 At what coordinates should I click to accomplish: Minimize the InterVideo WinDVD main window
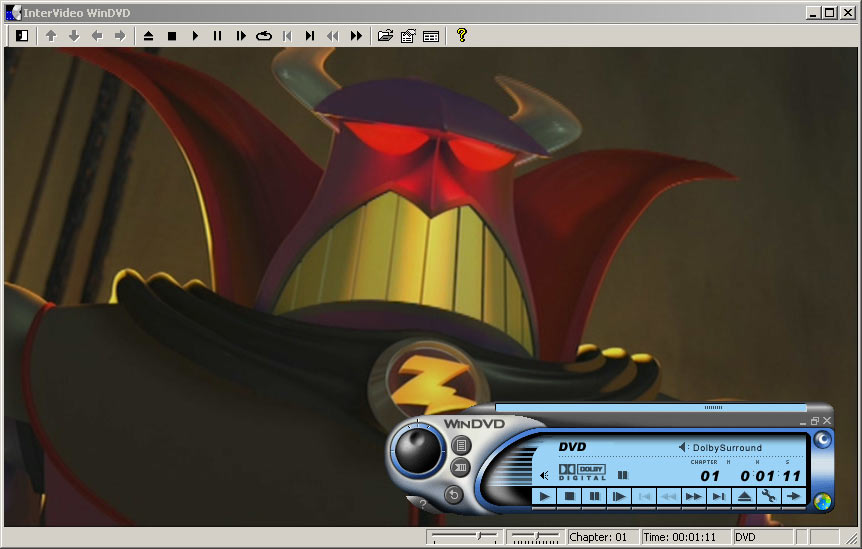[814, 12]
